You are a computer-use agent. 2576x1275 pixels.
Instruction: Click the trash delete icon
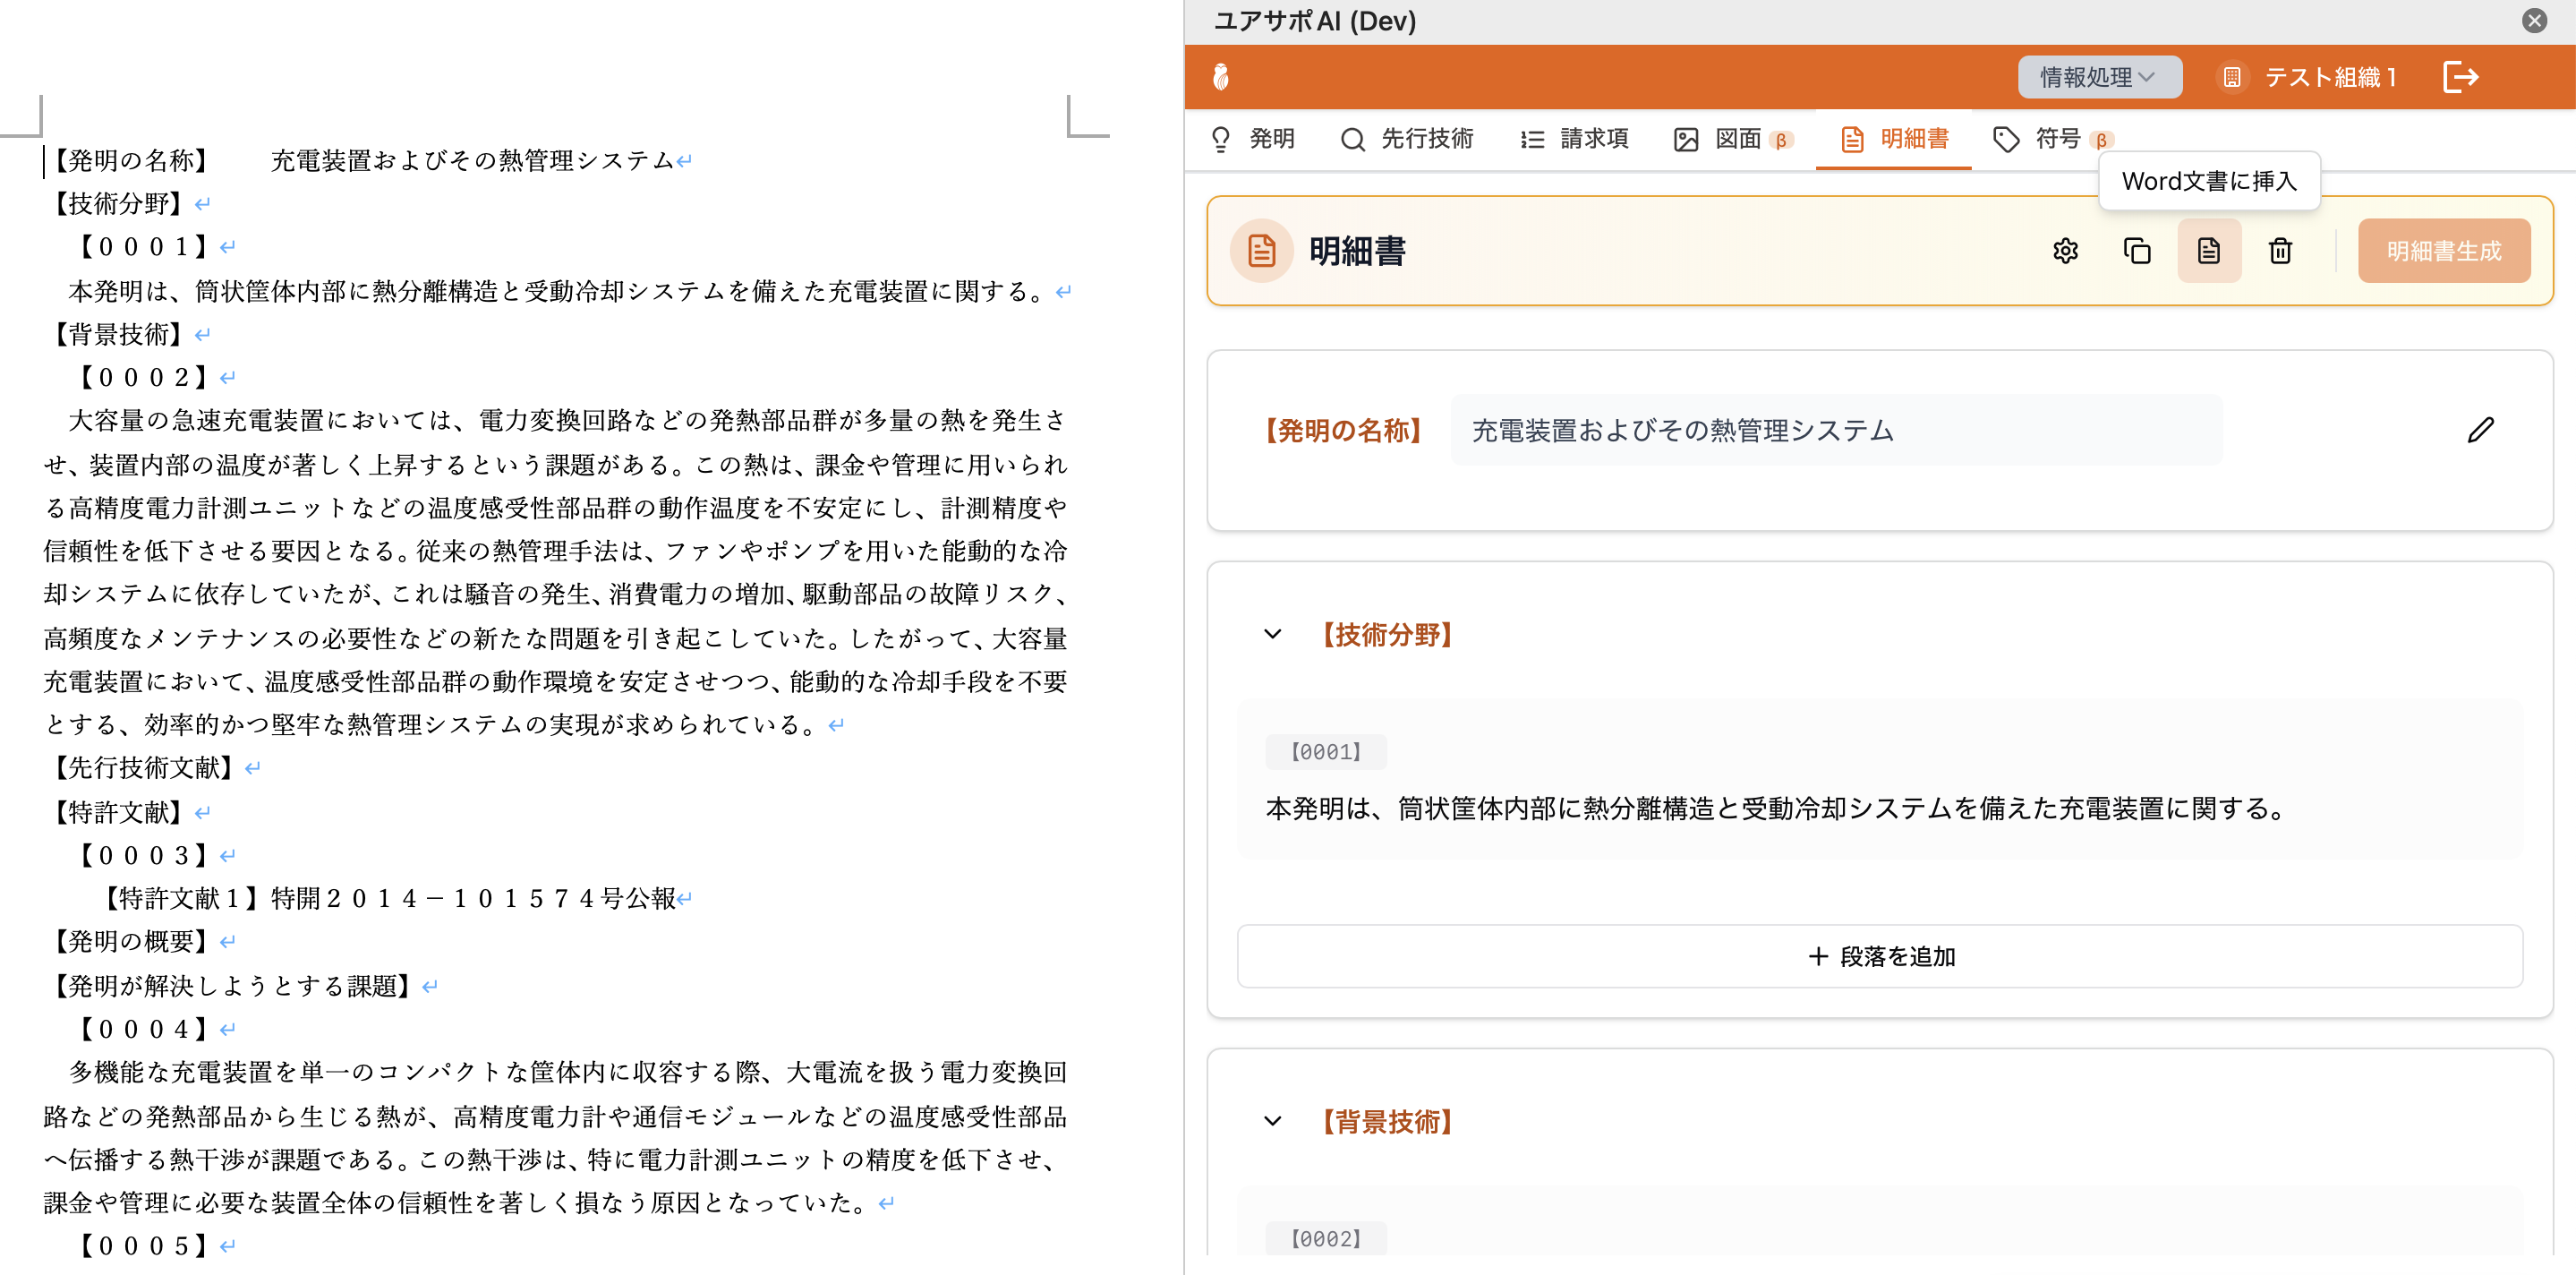pos(2280,251)
